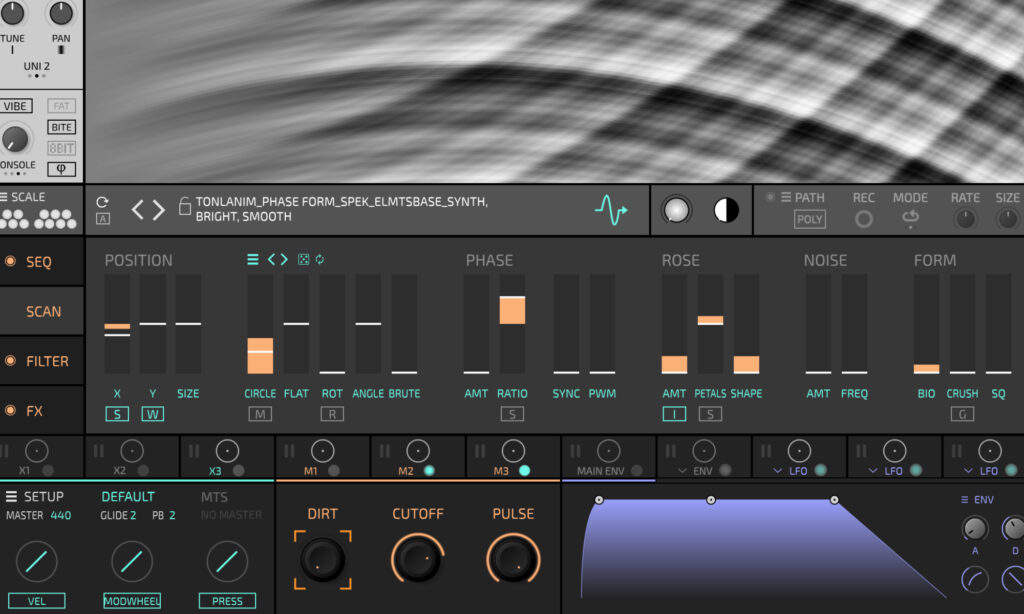Open the teal hamburger menu near POSITION
The image size is (1024, 614).
click(x=253, y=260)
